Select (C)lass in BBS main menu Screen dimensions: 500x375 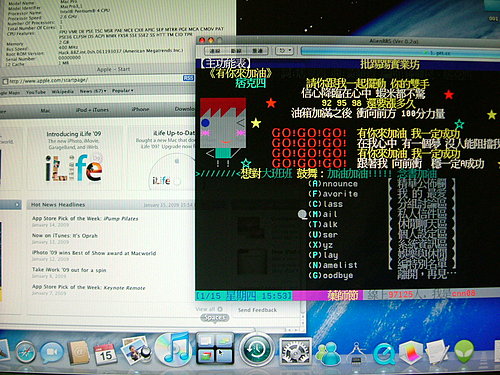tap(325, 204)
